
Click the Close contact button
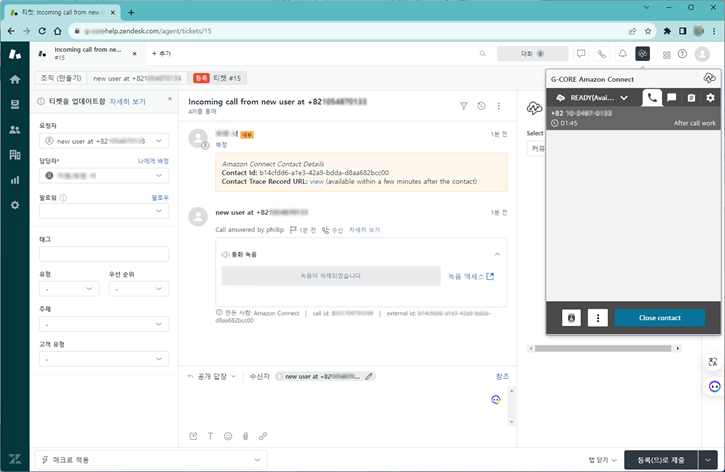pyautogui.click(x=659, y=318)
